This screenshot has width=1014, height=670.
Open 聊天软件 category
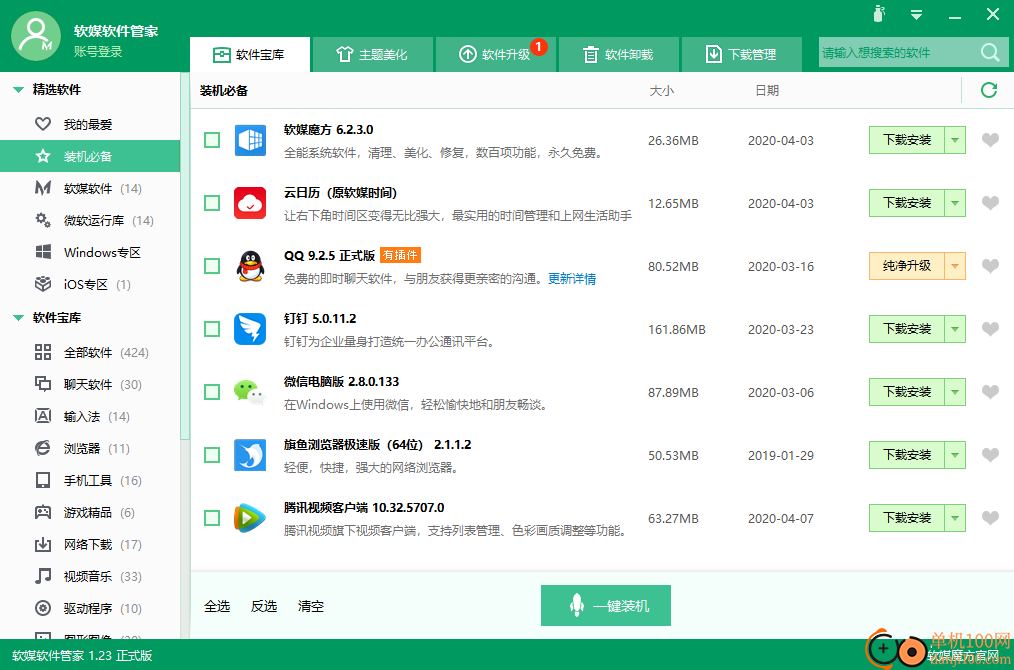pos(91,384)
